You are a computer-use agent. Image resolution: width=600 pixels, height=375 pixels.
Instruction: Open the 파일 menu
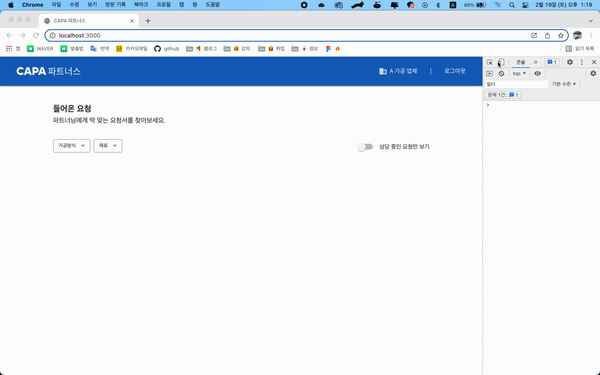tap(56, 5)
